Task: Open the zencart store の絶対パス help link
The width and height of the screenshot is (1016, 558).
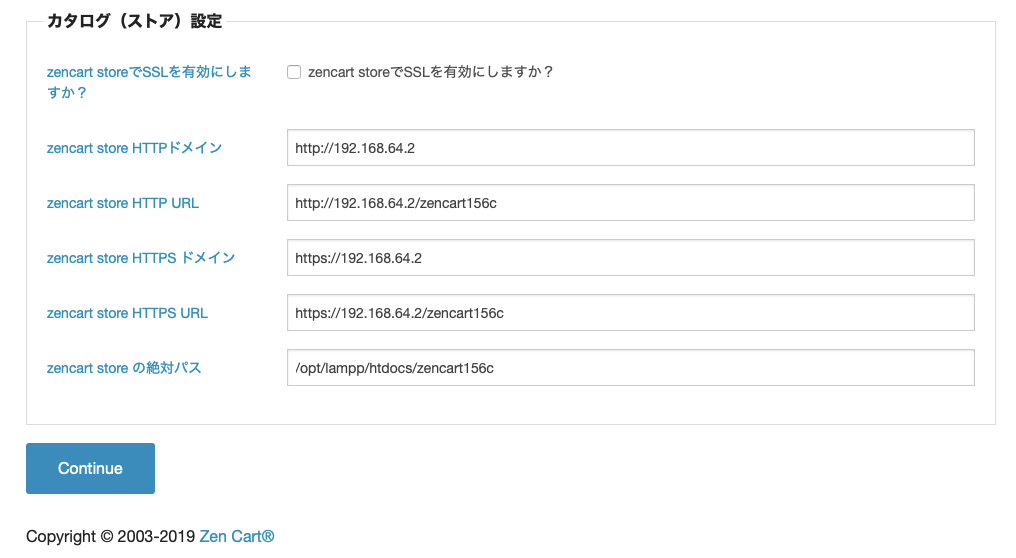Action: tap(124, 368)
